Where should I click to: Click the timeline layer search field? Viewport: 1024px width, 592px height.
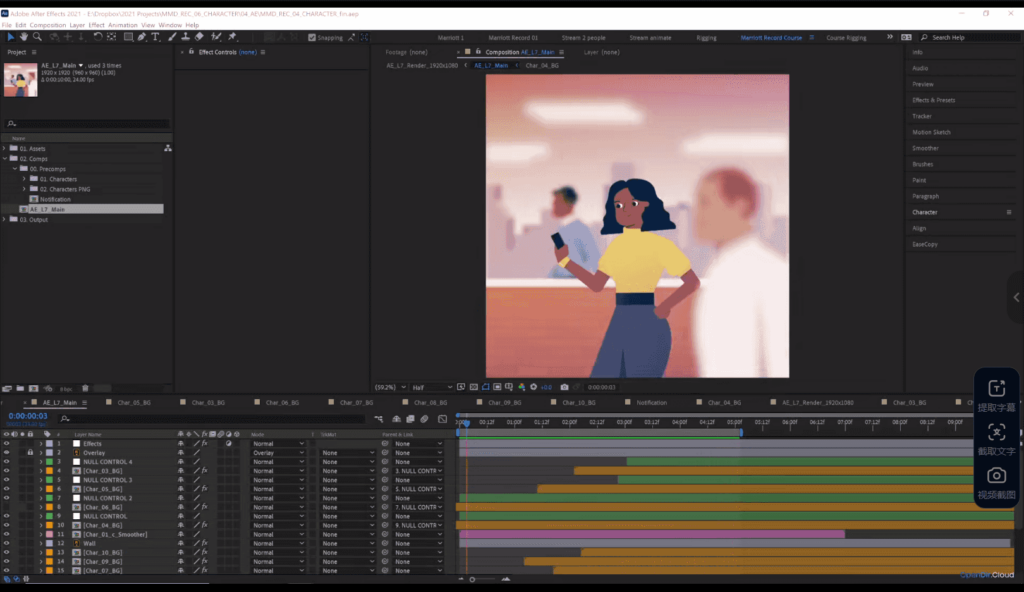[212, 419]
